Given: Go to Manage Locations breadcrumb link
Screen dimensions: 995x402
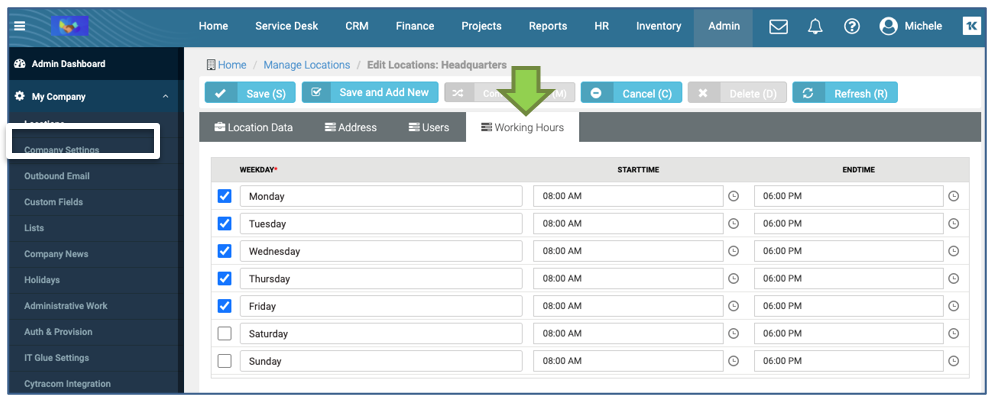Looking at the screenshot, I should [x=306, y=65].
